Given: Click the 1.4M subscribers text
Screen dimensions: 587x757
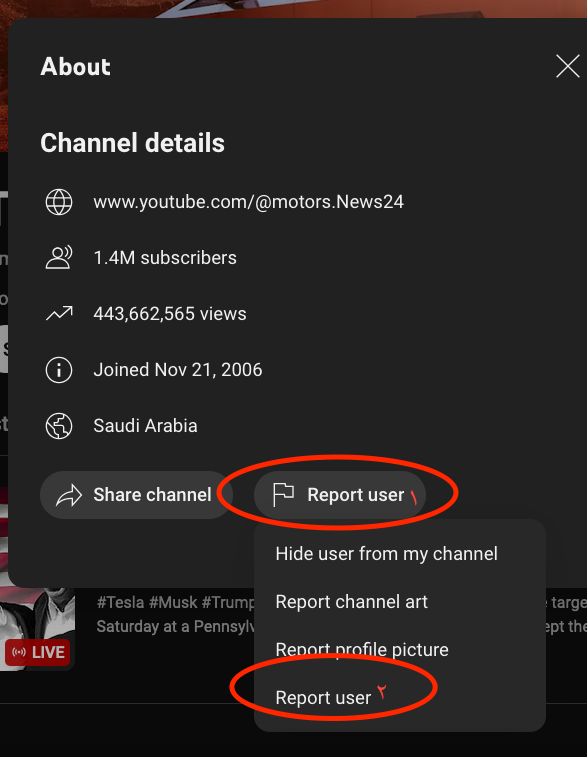Looking at the screenshot, I should click(x=165, y=258).
